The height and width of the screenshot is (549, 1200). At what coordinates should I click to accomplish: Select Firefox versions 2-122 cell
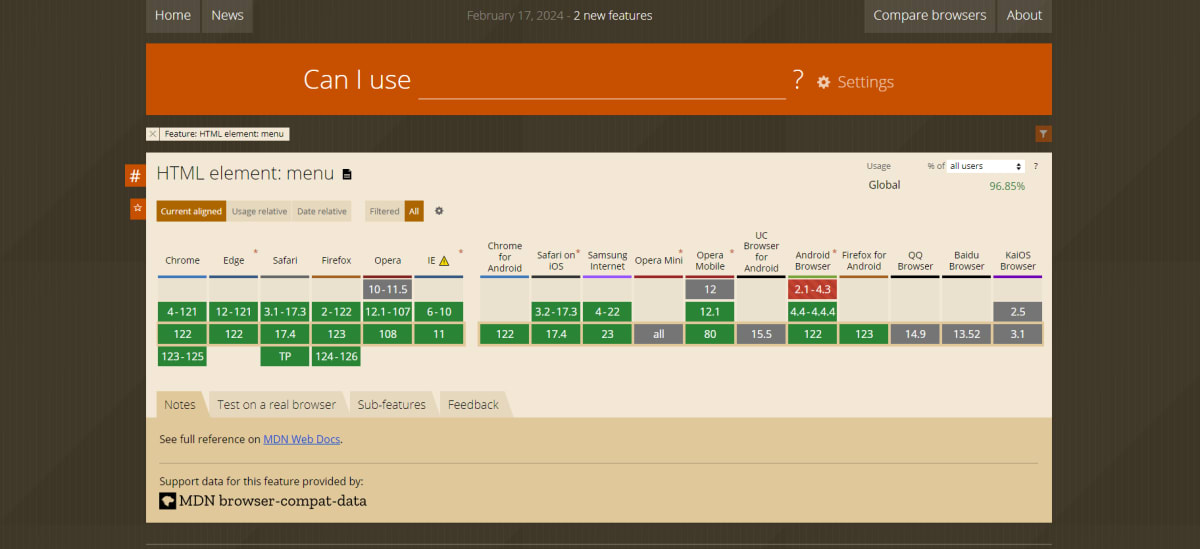(336, 312)
